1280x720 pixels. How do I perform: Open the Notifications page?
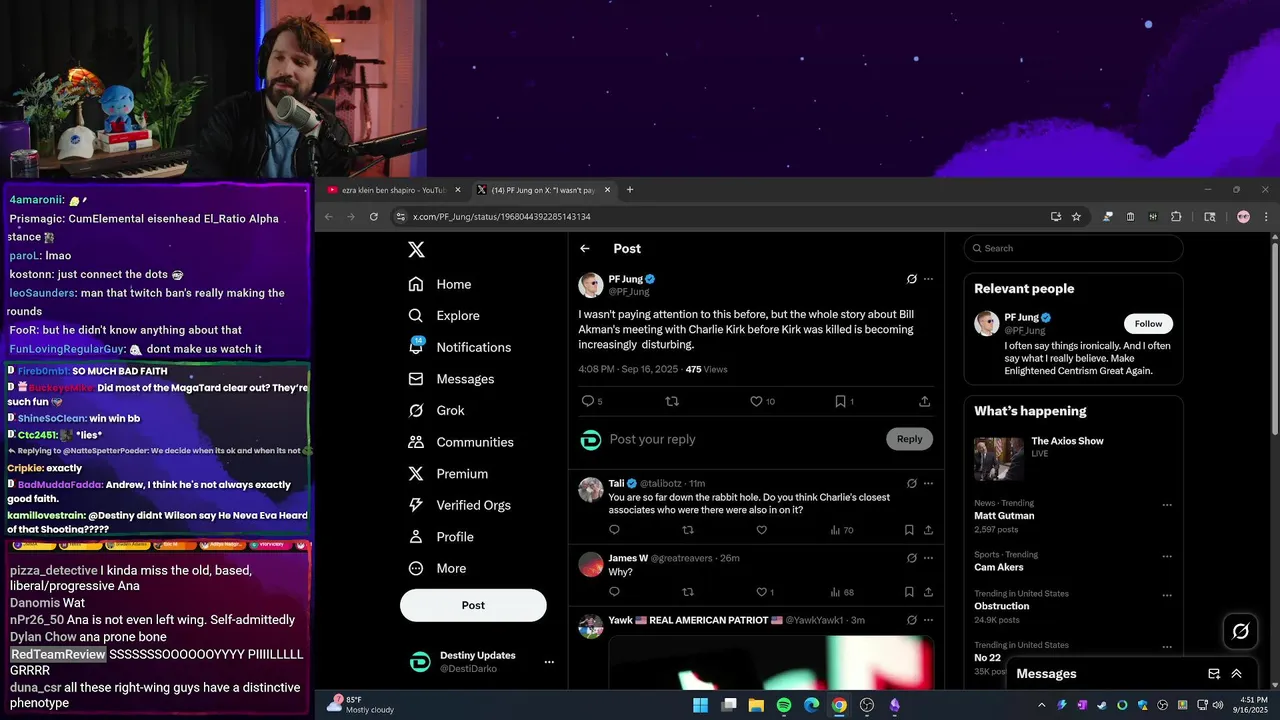click(x=460, y=347)
